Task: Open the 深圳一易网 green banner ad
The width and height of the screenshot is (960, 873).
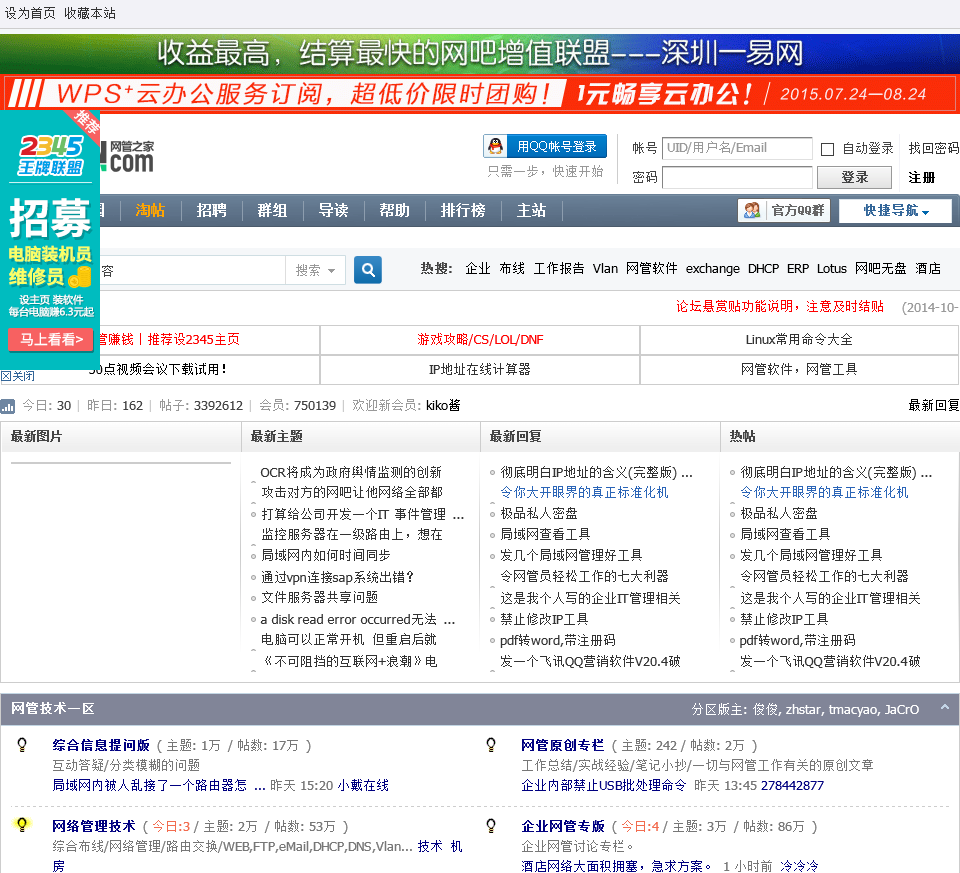Action: pos(480,54)
